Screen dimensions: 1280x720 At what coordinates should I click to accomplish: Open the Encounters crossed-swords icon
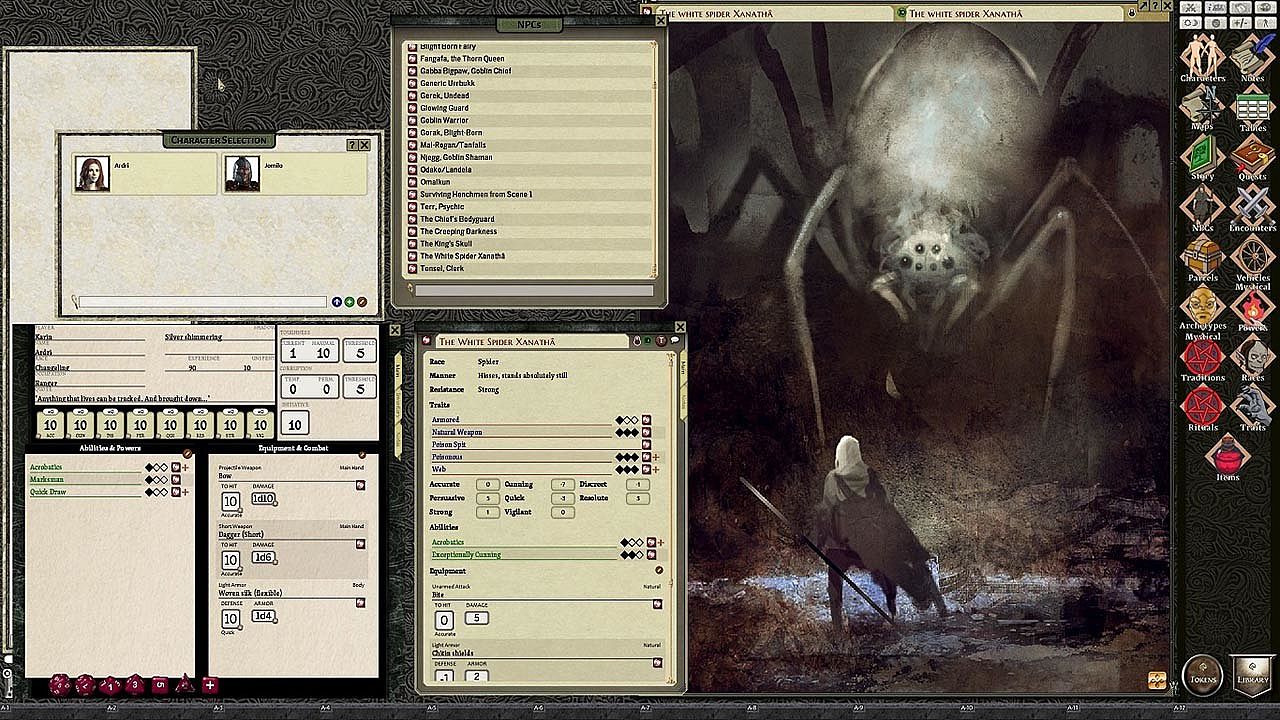(x=1252, y=208)
